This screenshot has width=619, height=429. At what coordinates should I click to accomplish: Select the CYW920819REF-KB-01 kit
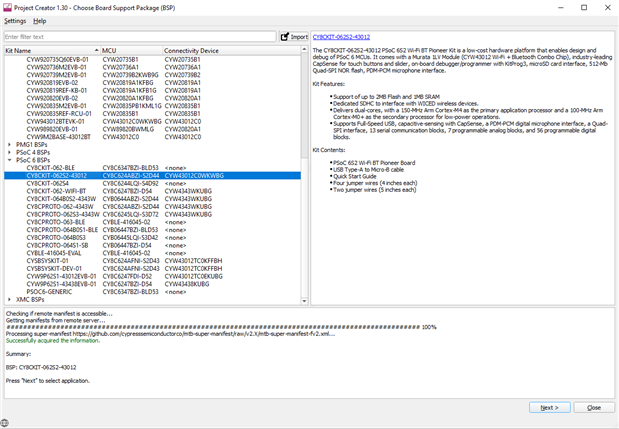(x=152, y=90)
